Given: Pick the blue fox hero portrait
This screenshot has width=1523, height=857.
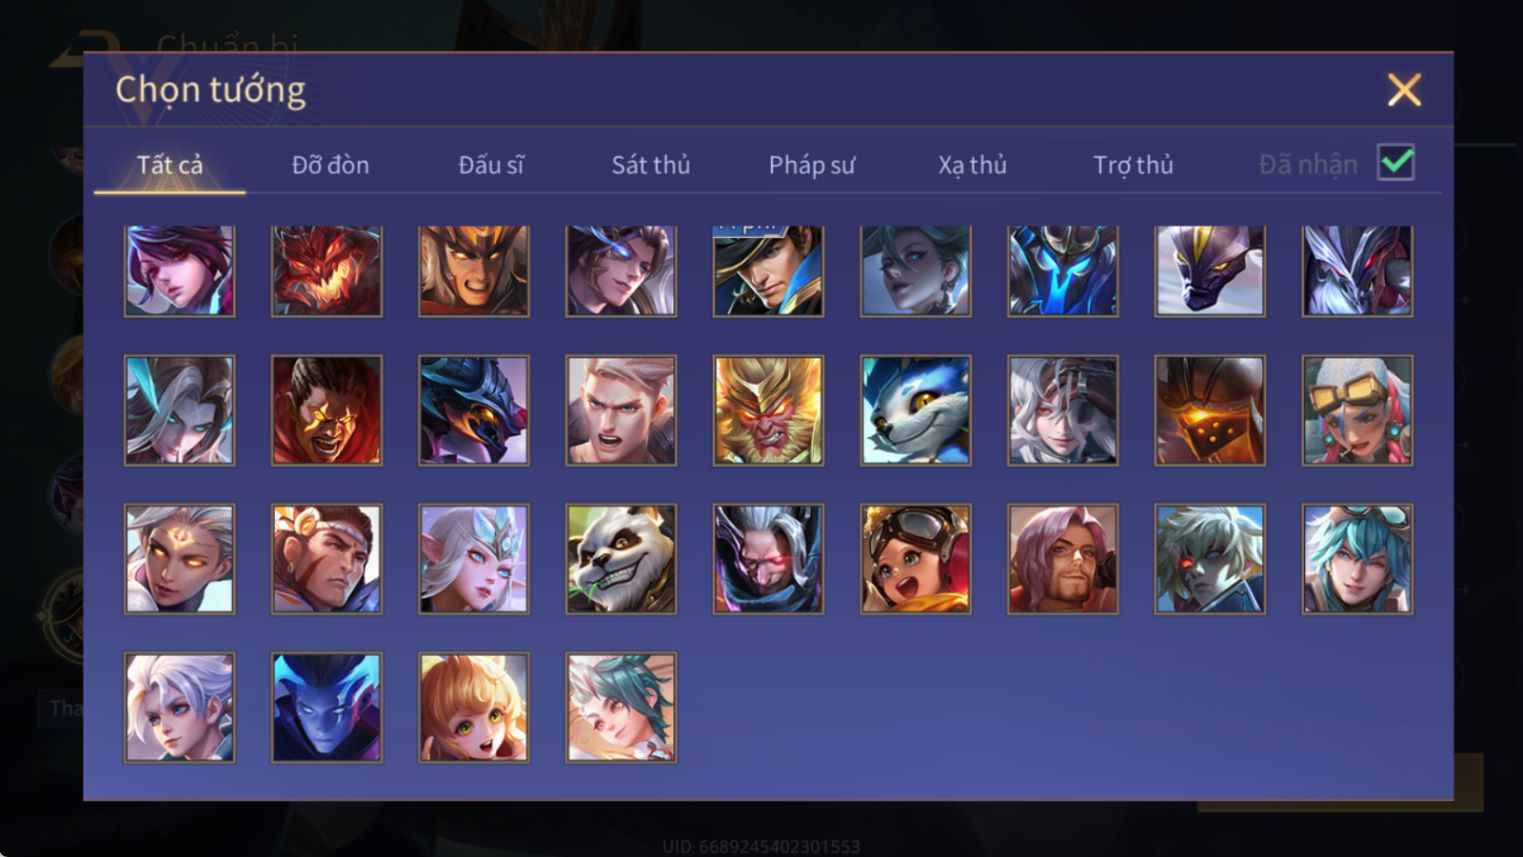Looking at the screenshot, I should pyautogui.click(x=915, y=410).
